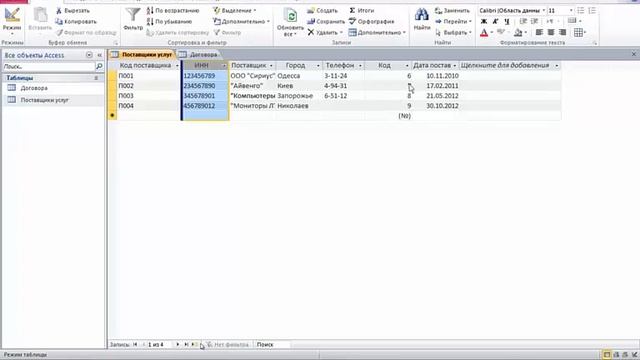Go to first record navigation button
Viewport: 640px width, 360px height.
(135, 345)
